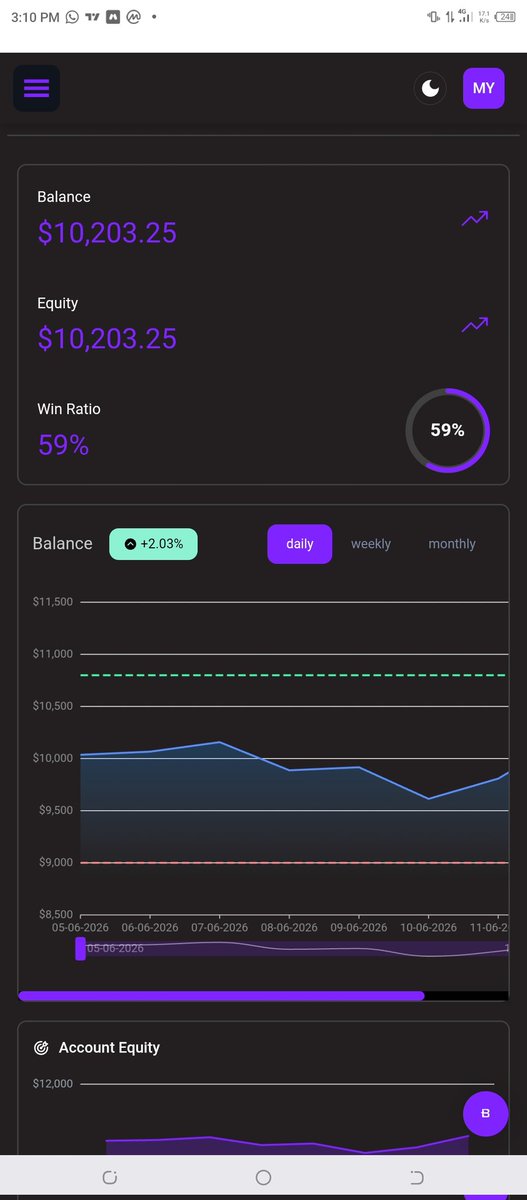The height and width of the screenshot is (1200, 527).
Task: Toggle dark mode with the moon icon
Action: (430, 88)
